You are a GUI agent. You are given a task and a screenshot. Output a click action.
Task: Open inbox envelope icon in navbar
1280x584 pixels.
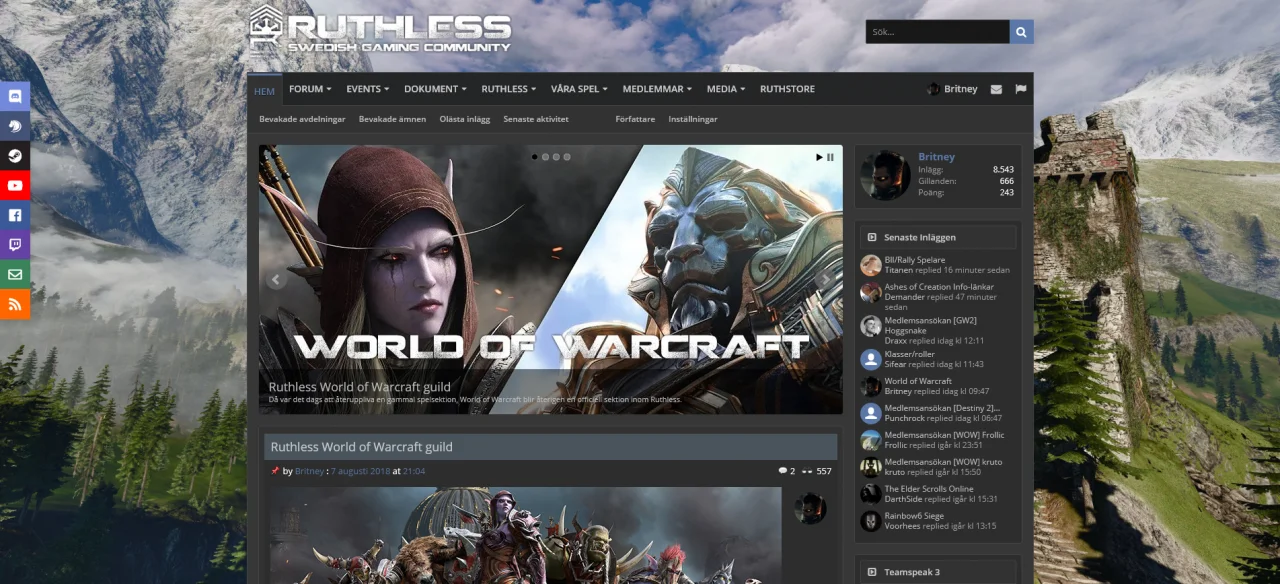click(x=996, y=89)
